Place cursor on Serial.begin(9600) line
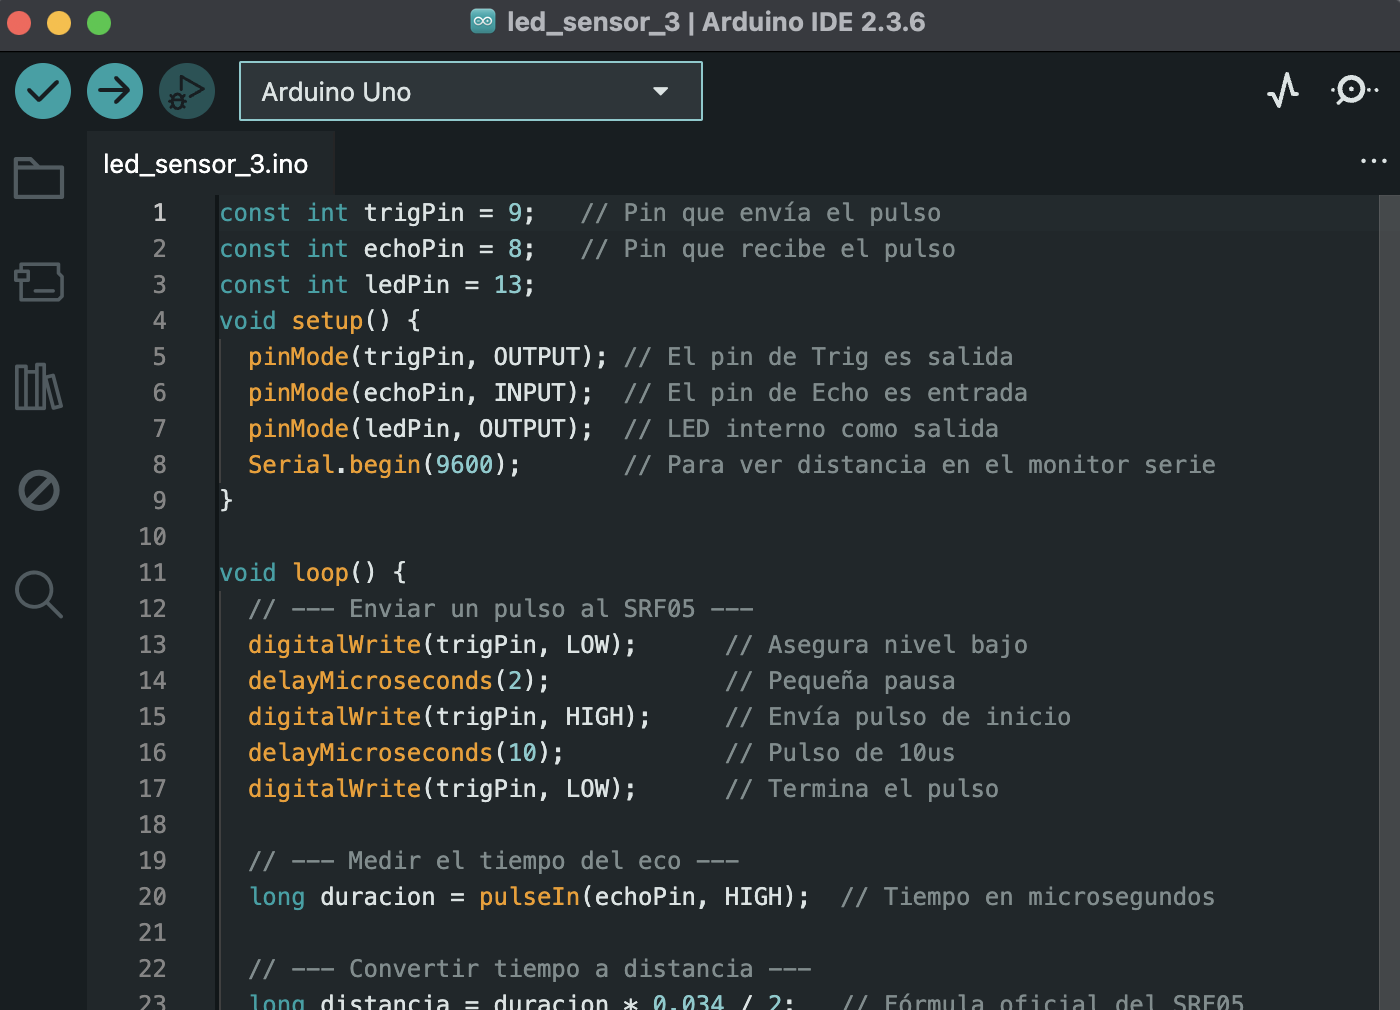1400x1010 pixels. coord(384,465)
